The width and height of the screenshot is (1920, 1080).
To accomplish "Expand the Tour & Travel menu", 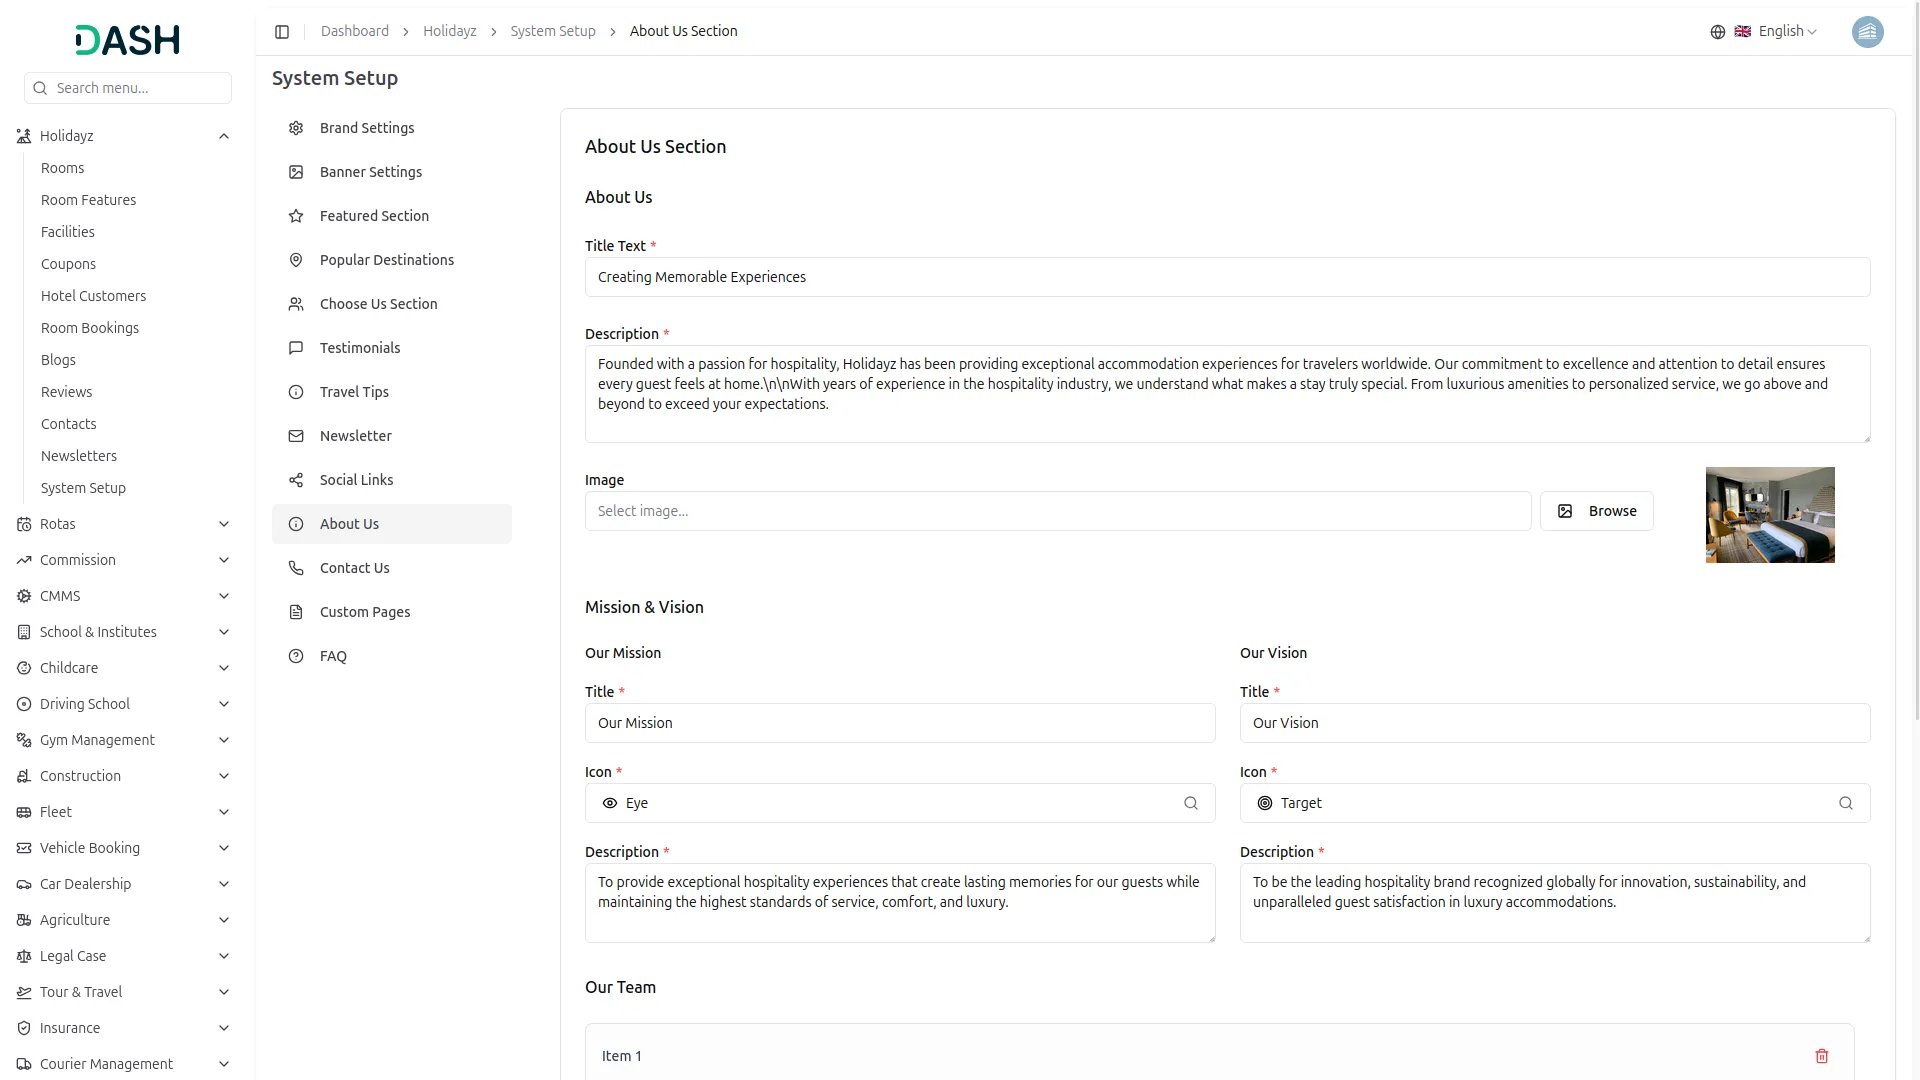I will (224, 992).
